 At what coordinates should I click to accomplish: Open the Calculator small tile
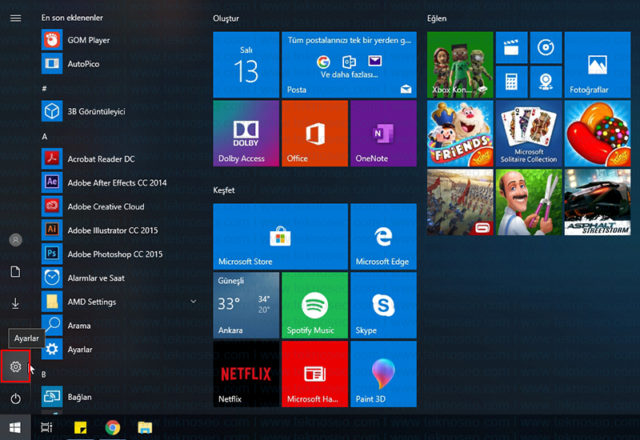(511, 82)
